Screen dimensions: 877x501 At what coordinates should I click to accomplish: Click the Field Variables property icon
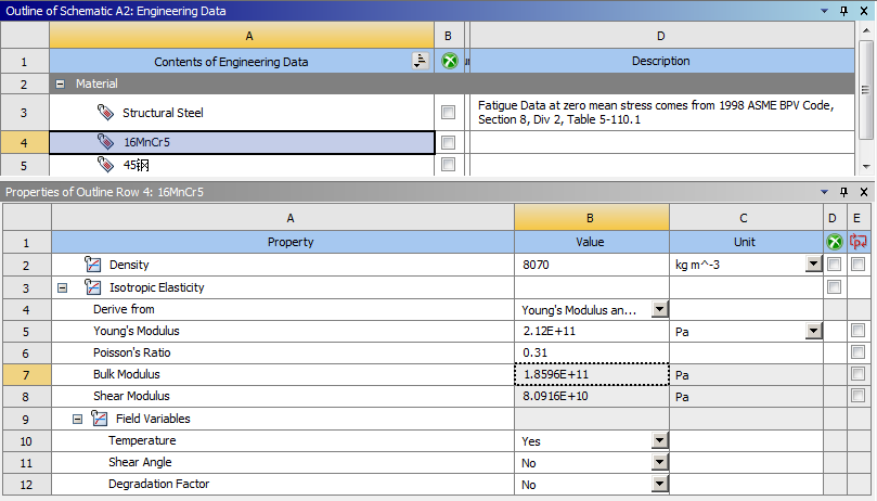coord(99,418)
